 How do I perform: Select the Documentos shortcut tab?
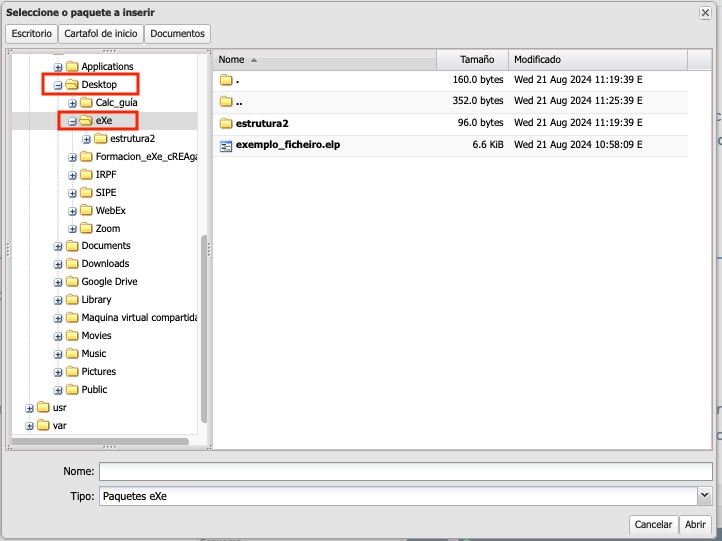pyautogui.click(x=177, y=33)
